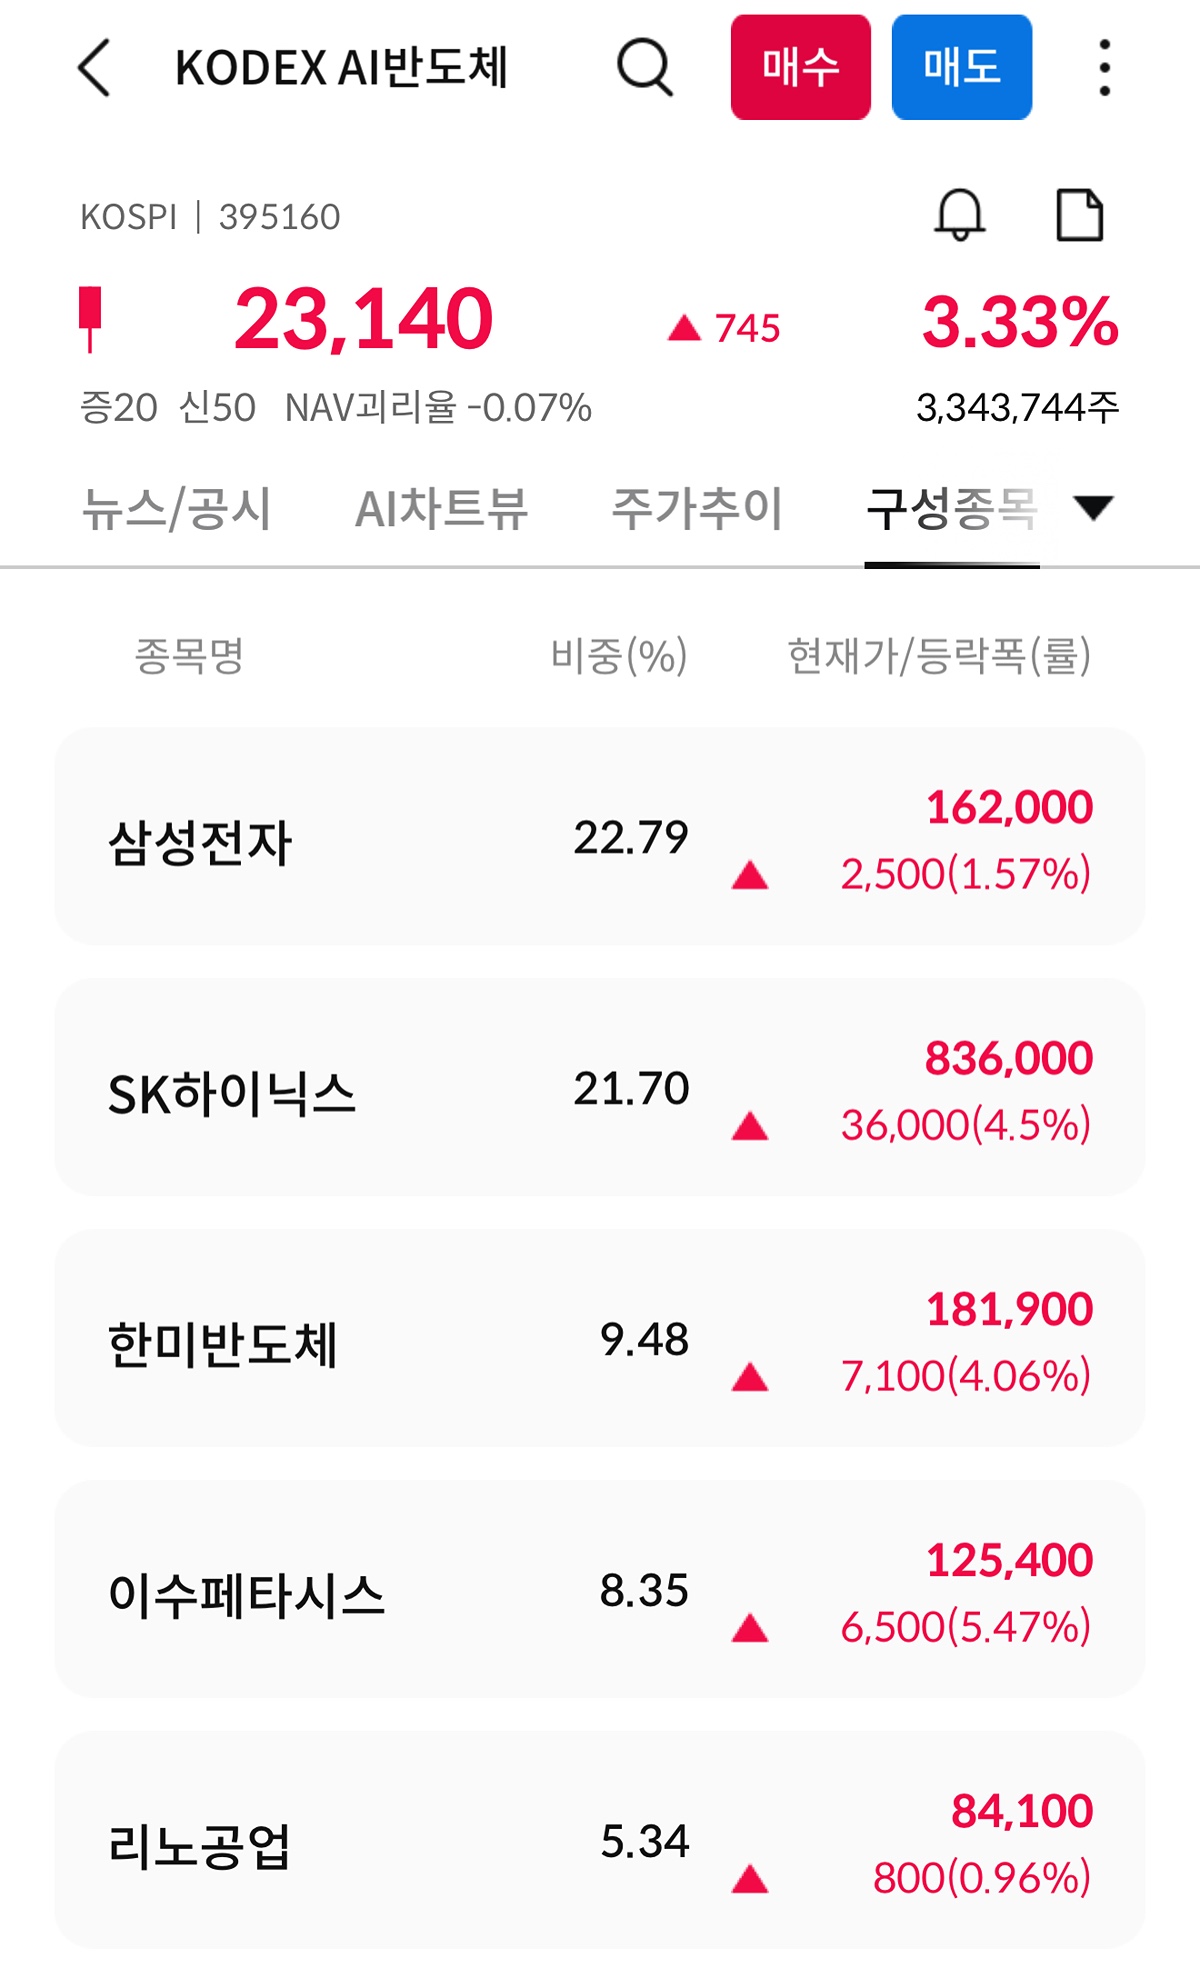Tap the 이수페타시스 holding row
Screen dimensions: 1200x1968
[600, 1590]
